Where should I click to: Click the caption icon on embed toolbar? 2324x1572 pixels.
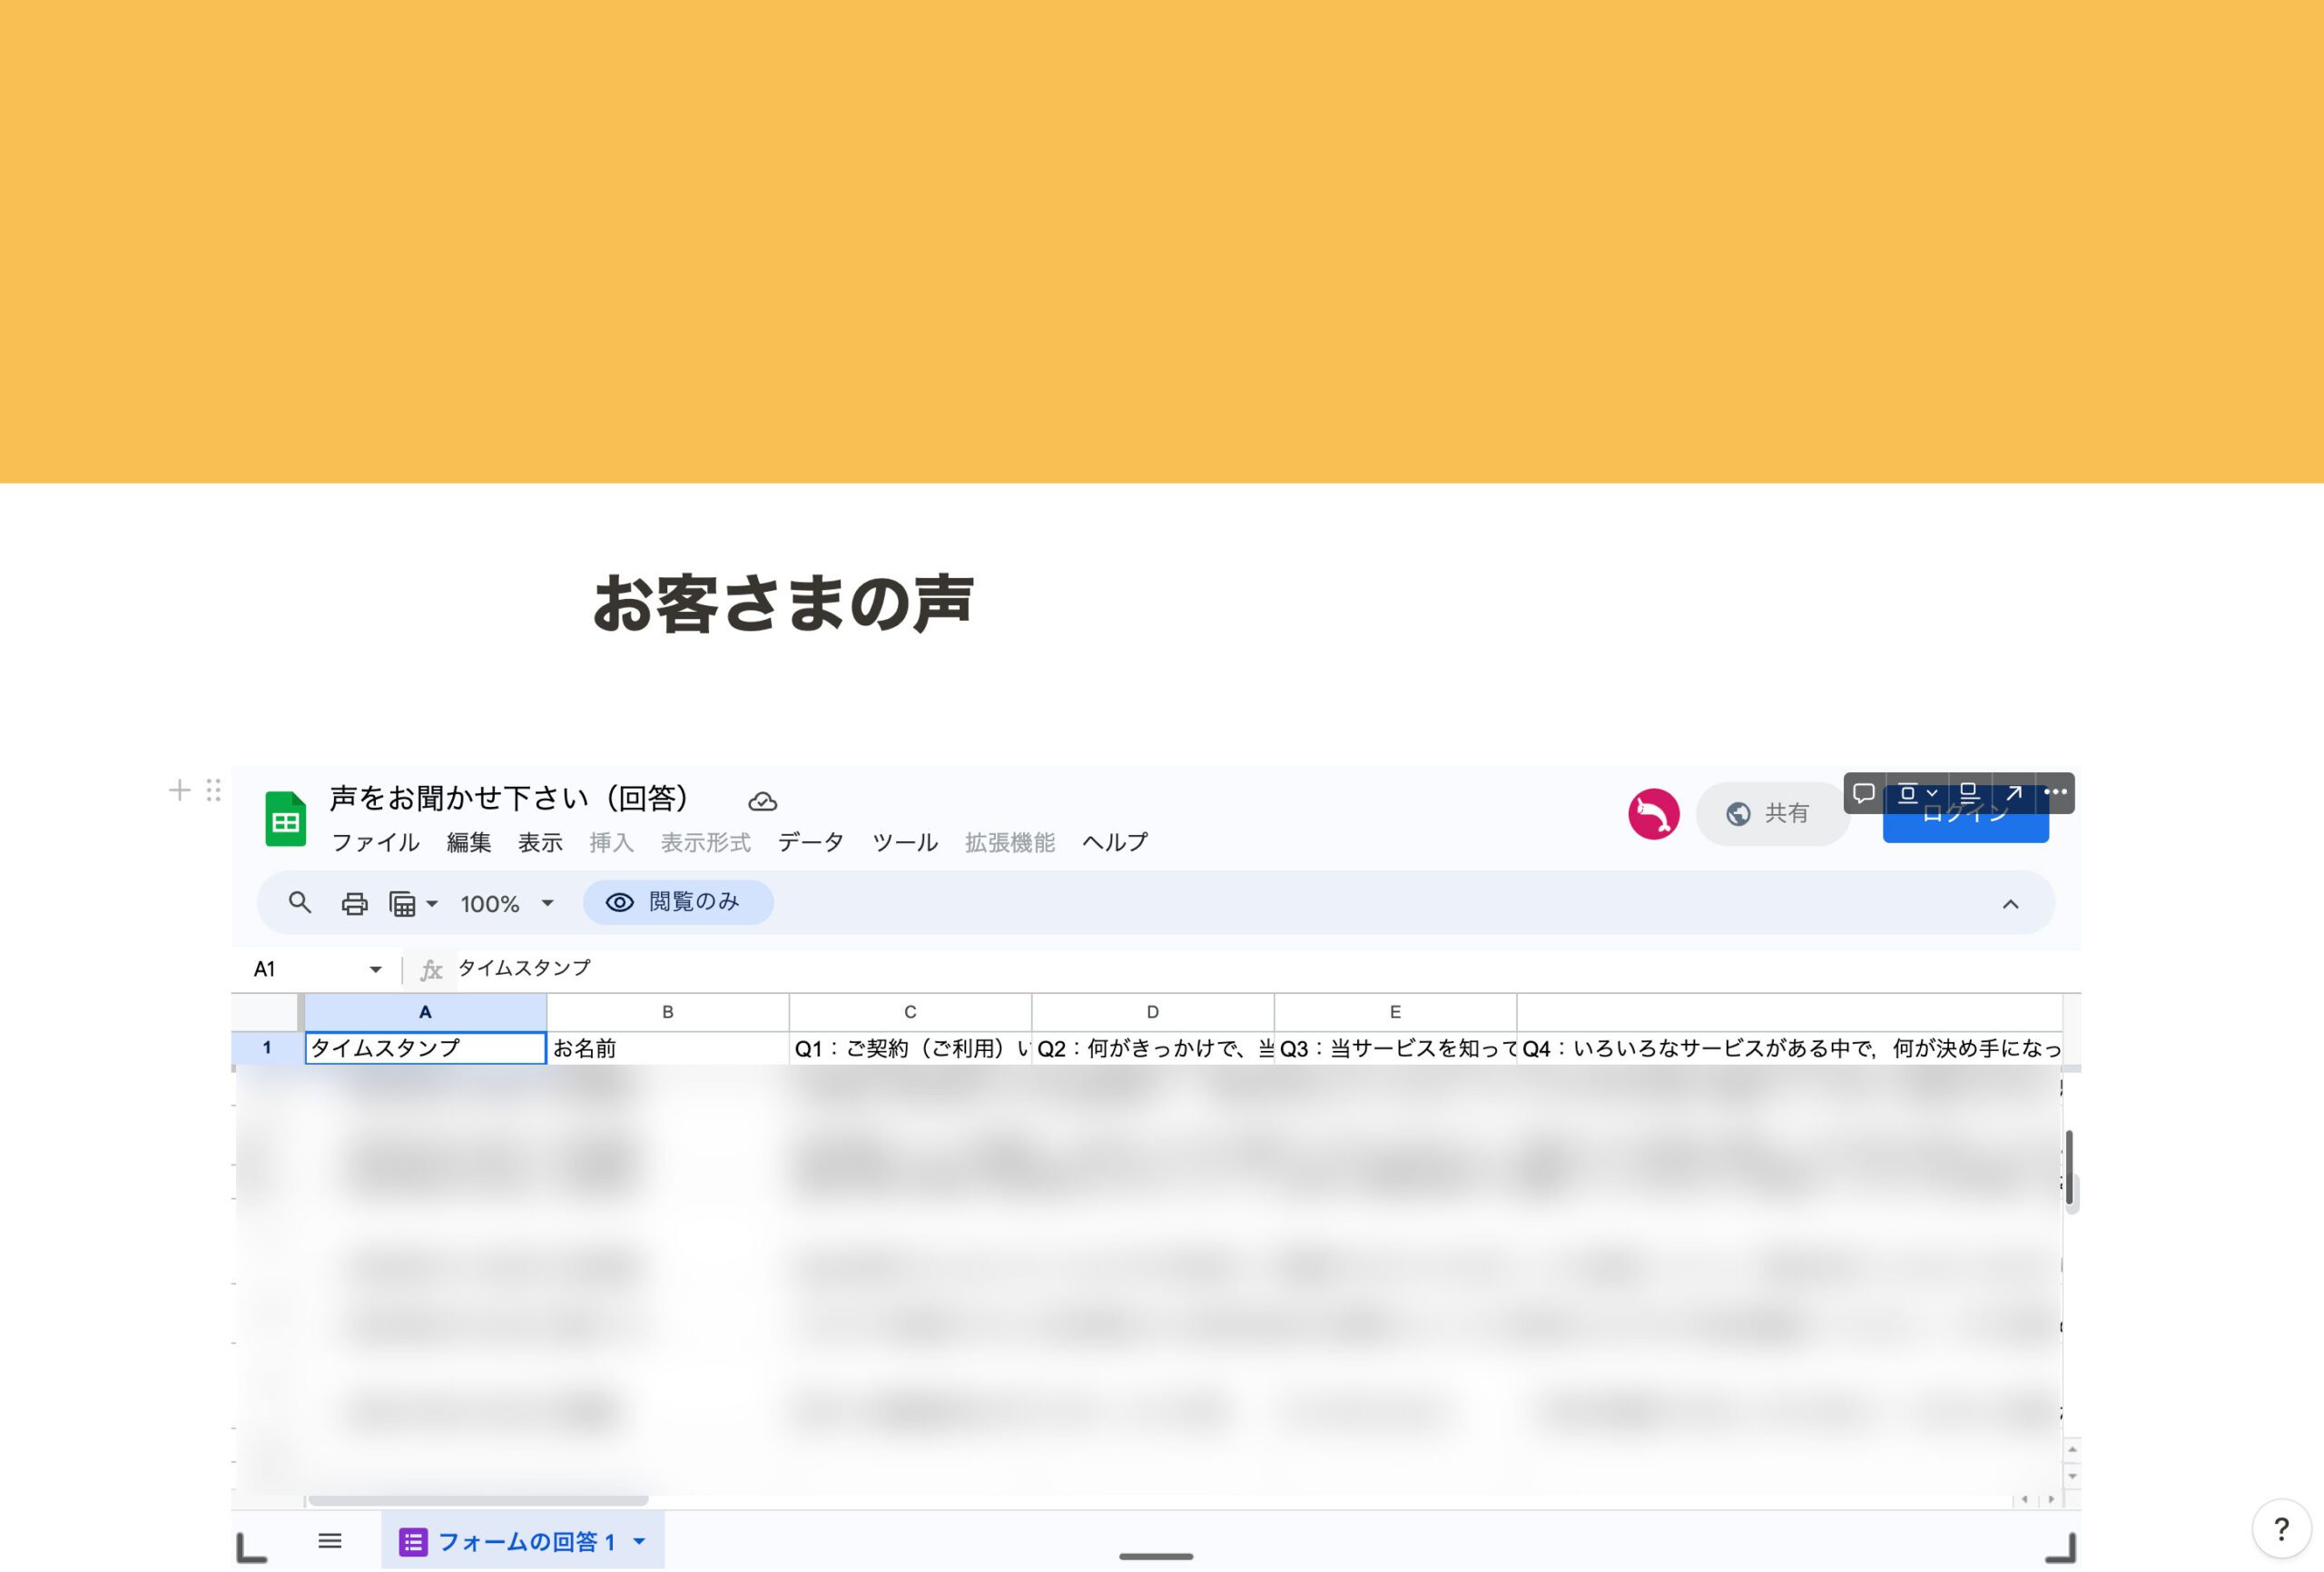click(1968, 793)
